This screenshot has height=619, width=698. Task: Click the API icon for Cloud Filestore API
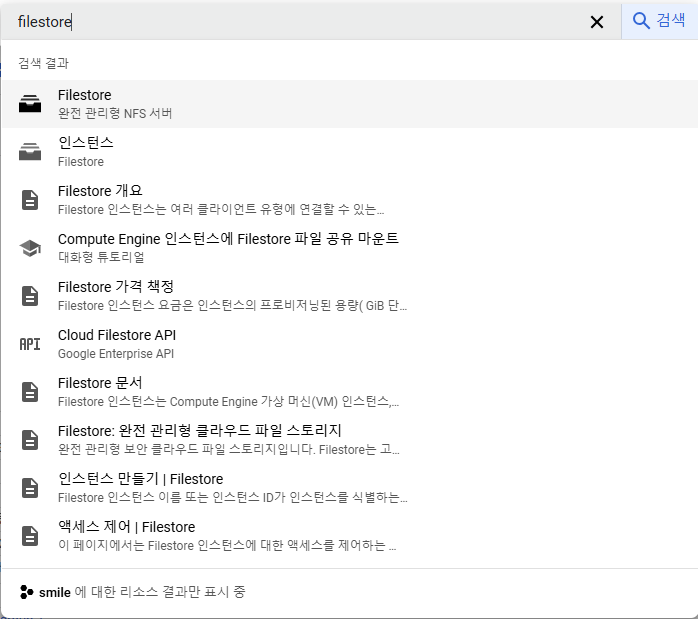pyautogui.click(x=30, y=344)
